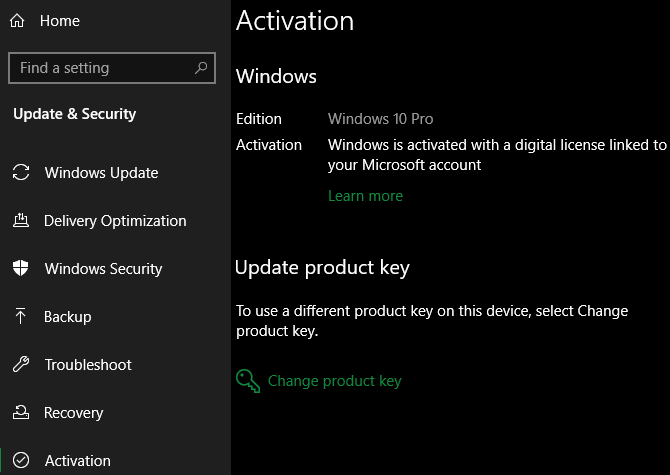Click the Activation checkmark circle icon
The height and width of the screenshot is (475, 670).
coord(20,461)
